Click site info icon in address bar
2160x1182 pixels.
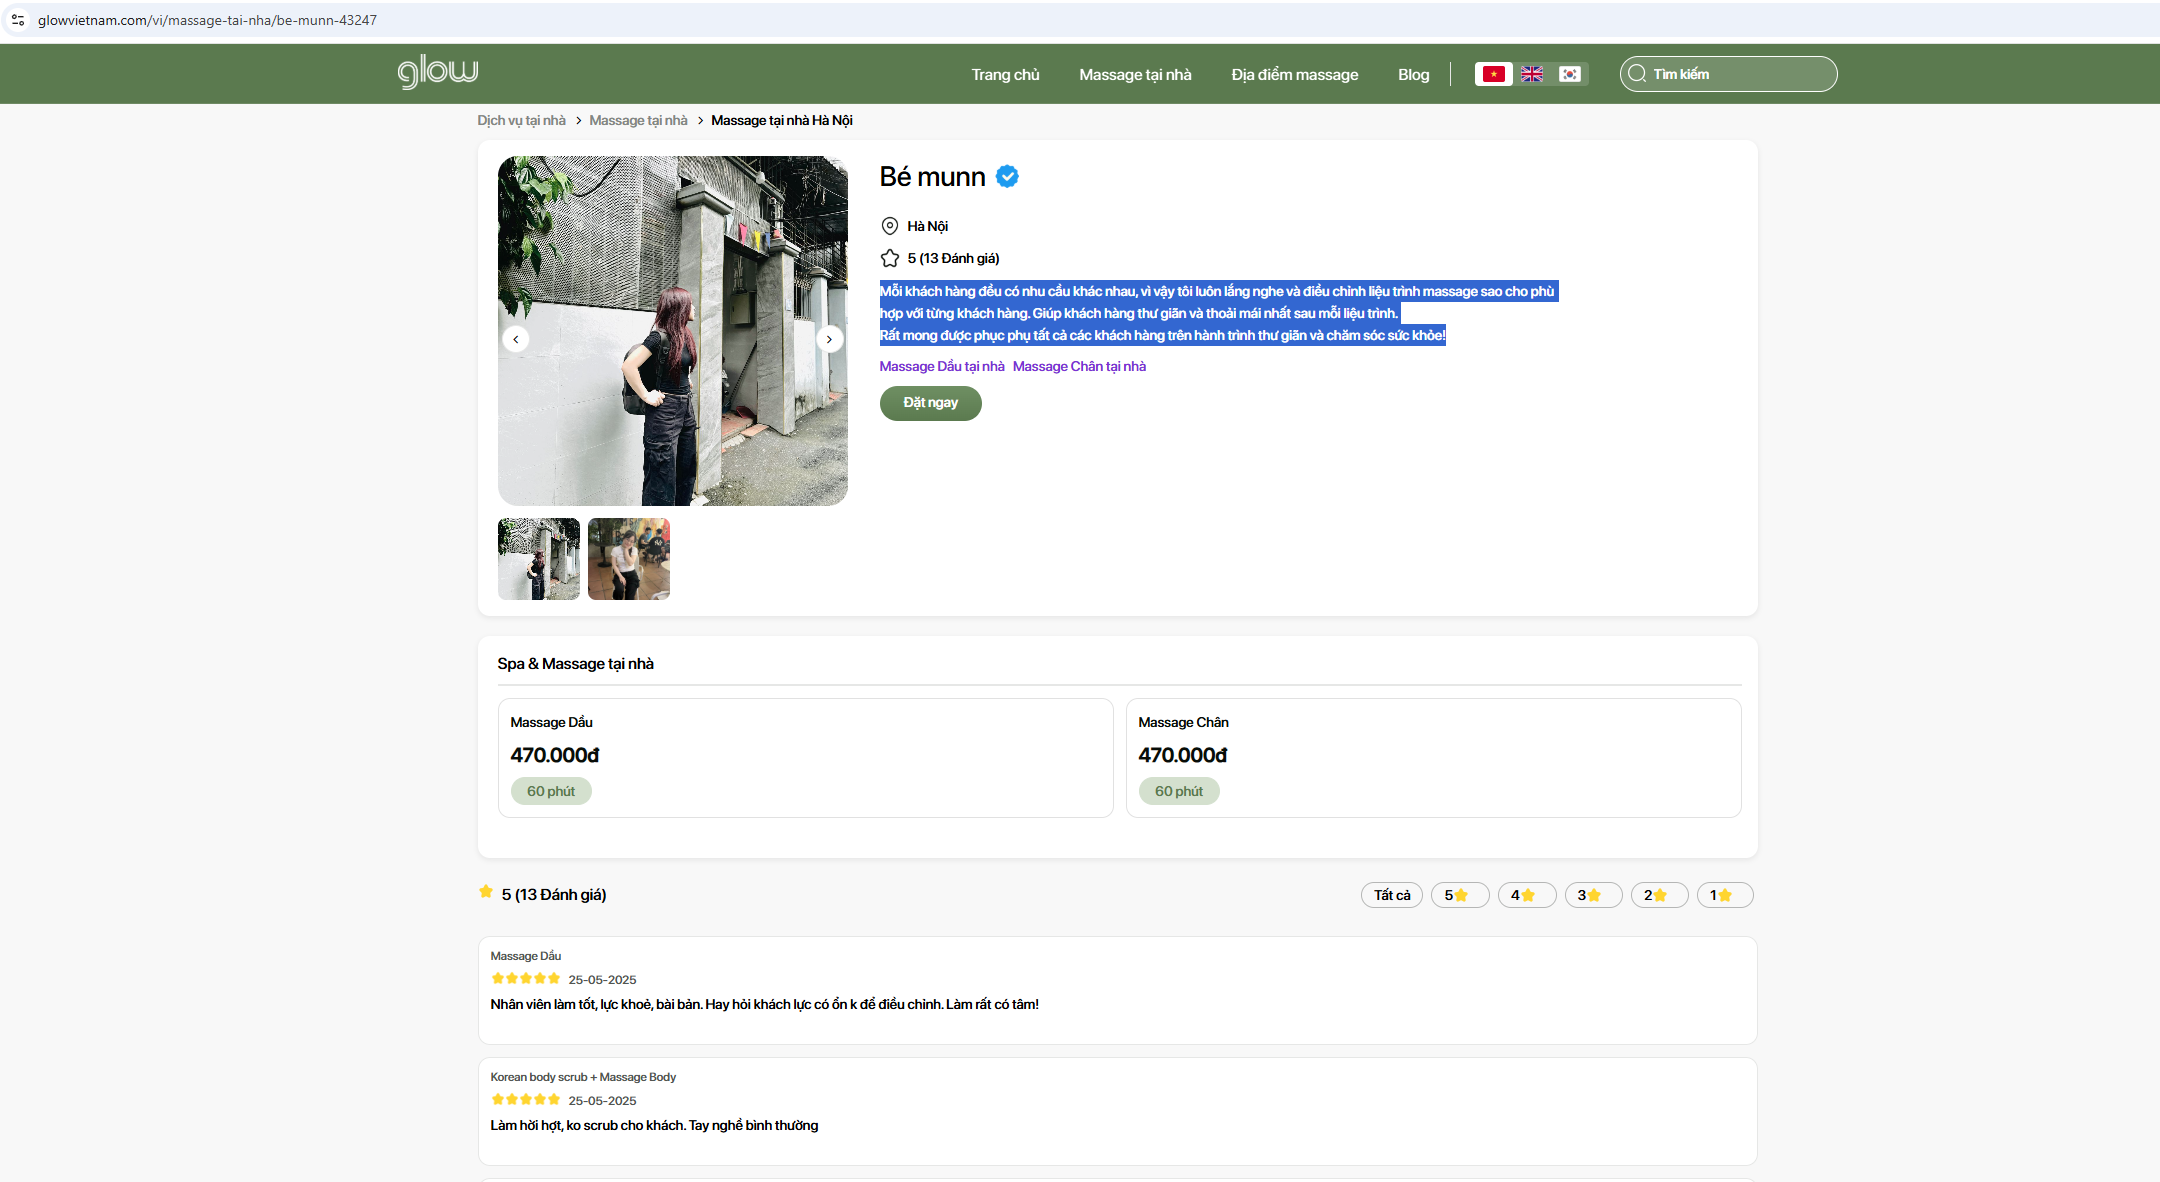coord(18,20)
